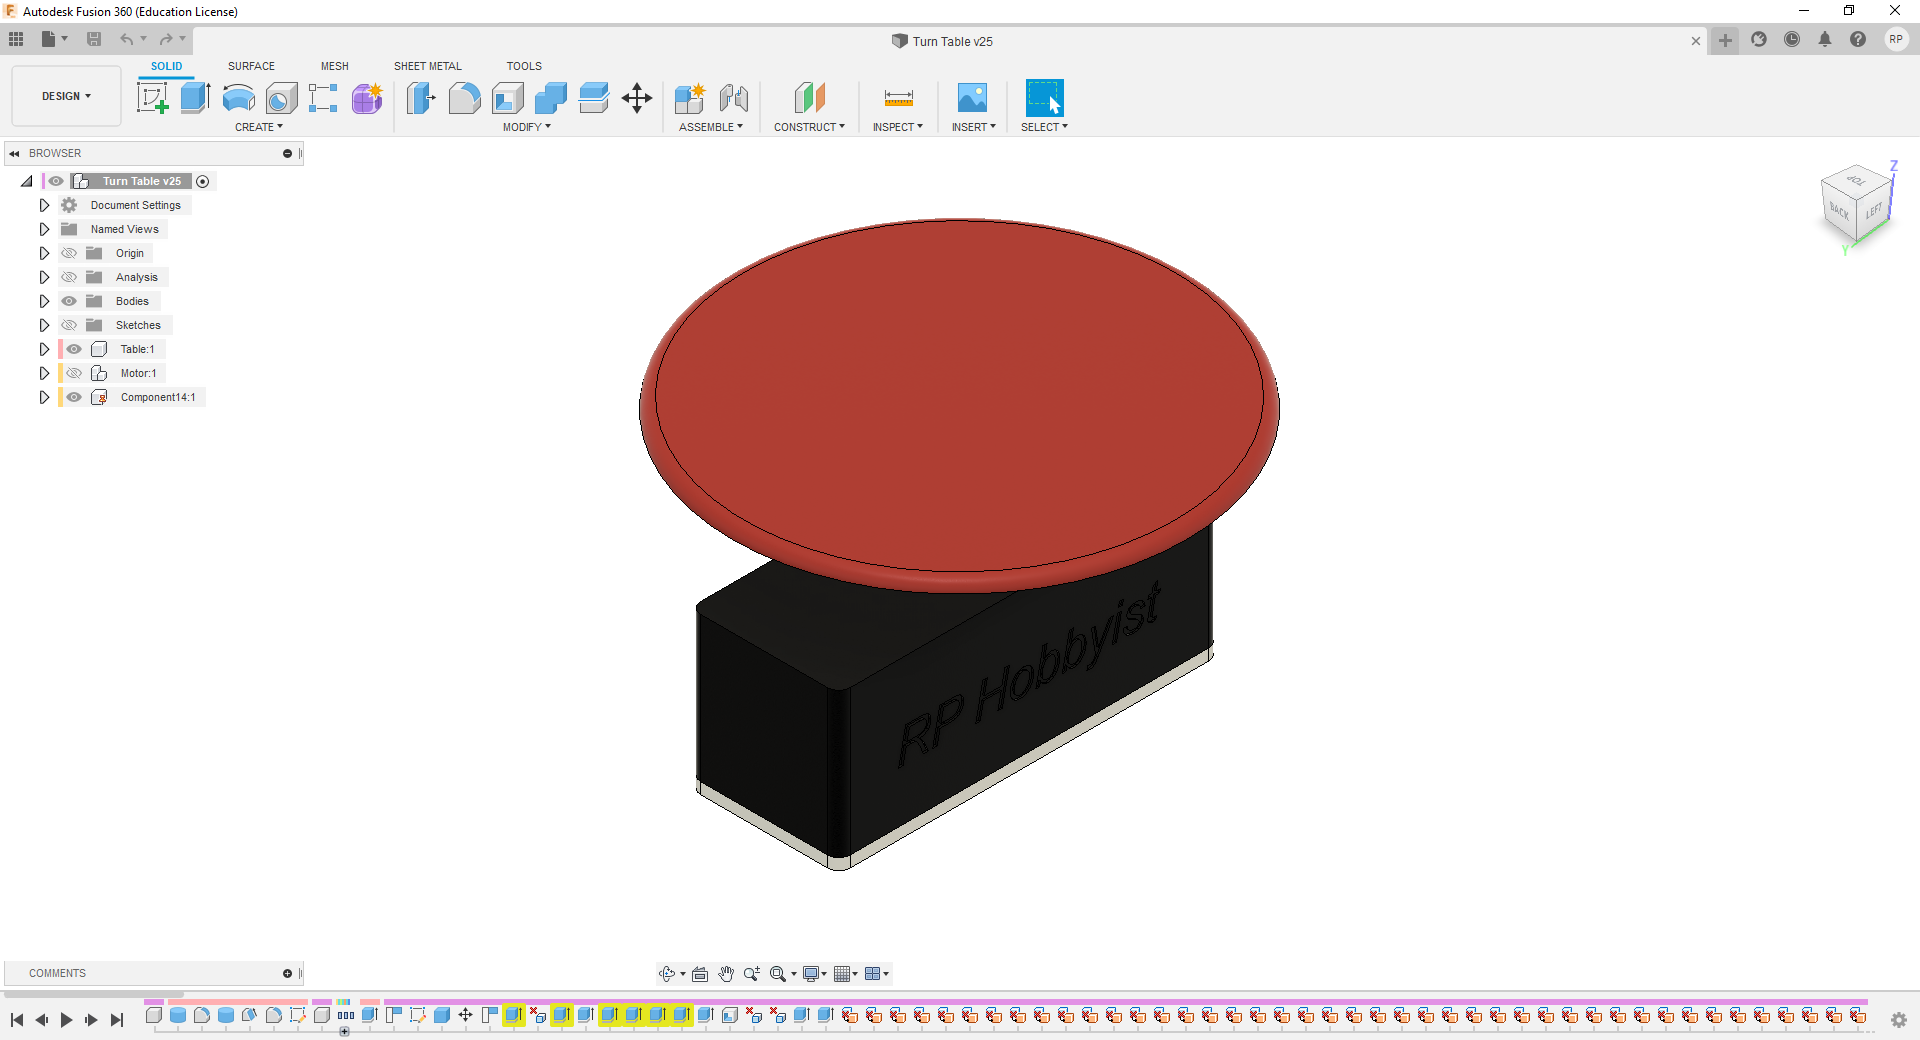Click the Insert image icon
This screenshot has height=1040, width=1920.
pos(972,98)
